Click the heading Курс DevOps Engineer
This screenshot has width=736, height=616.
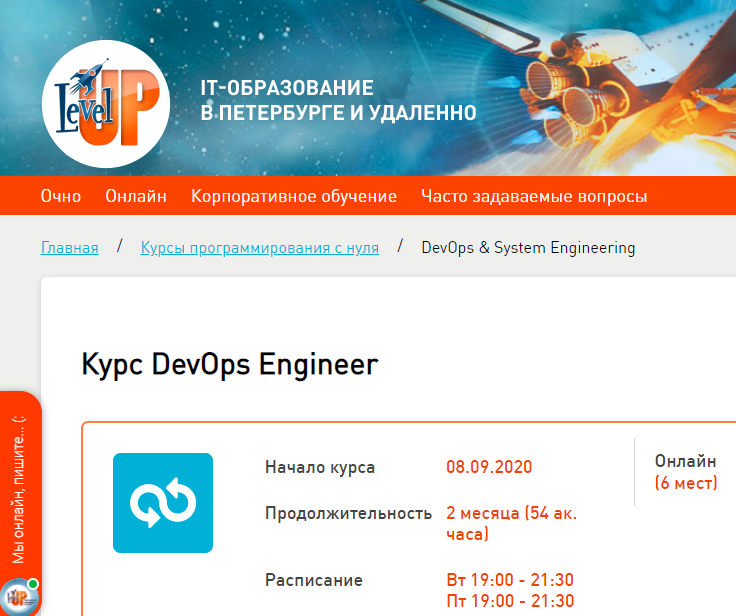(x=230, y=364)
